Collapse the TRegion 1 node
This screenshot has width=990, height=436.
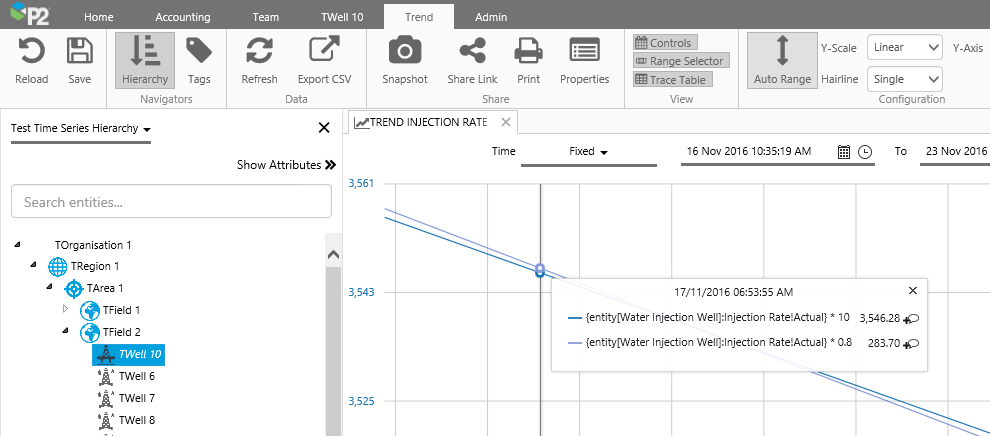33,266
